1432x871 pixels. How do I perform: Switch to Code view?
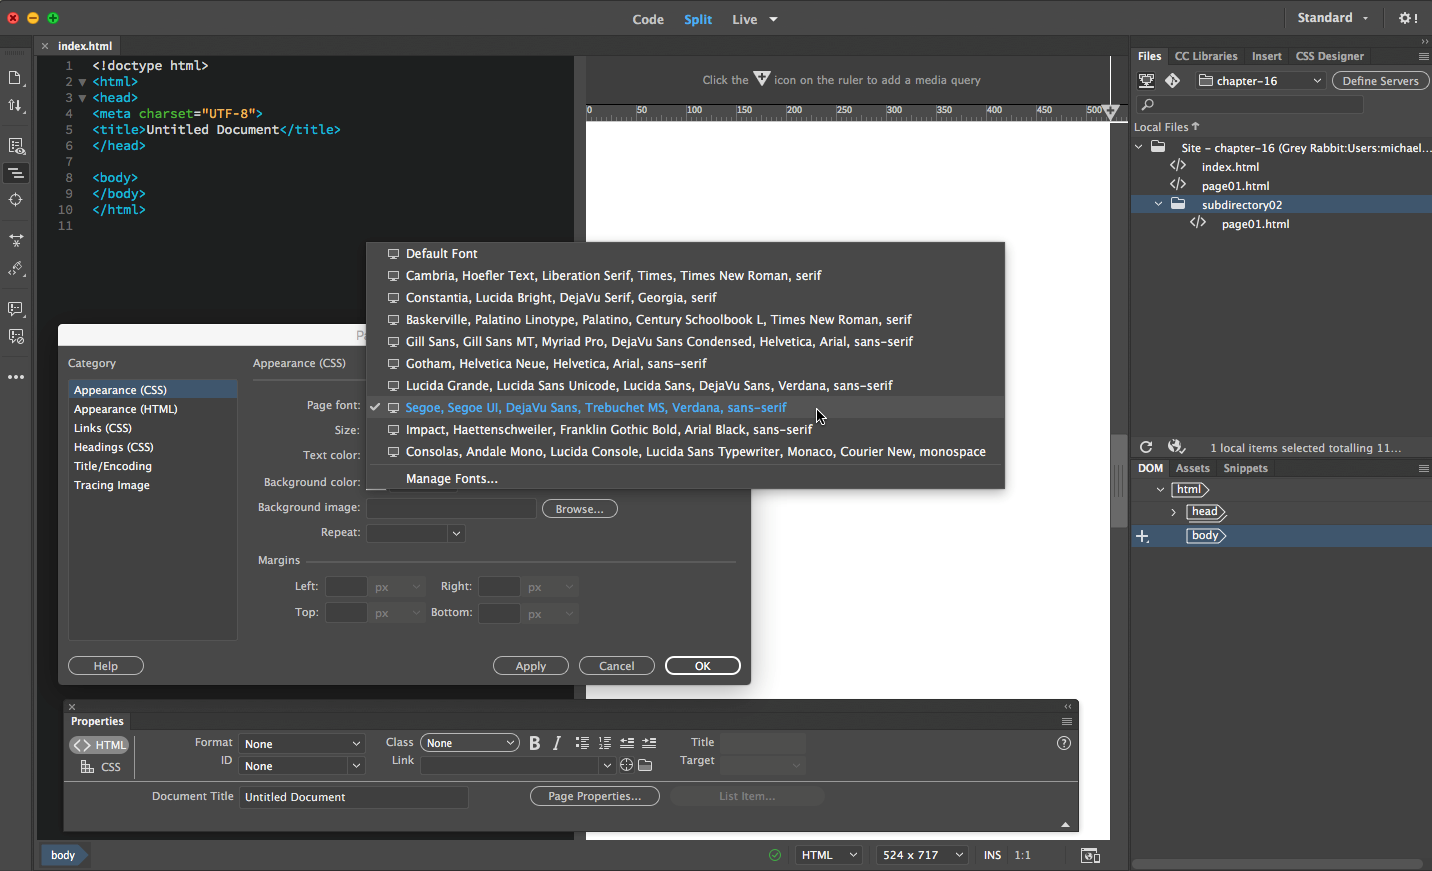(x=647, y=19)
